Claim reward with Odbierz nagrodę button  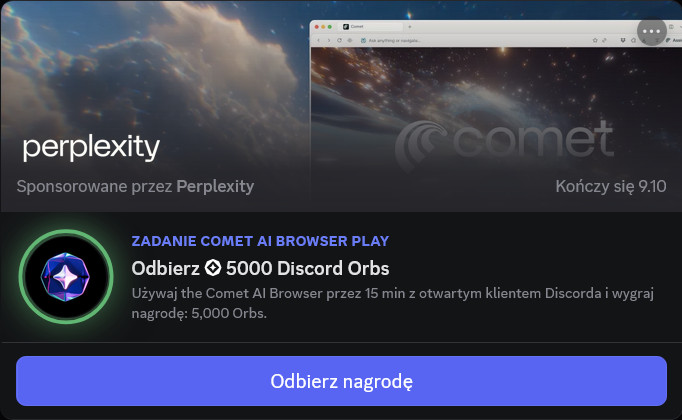pyautogui.click(x=341, y=381)
